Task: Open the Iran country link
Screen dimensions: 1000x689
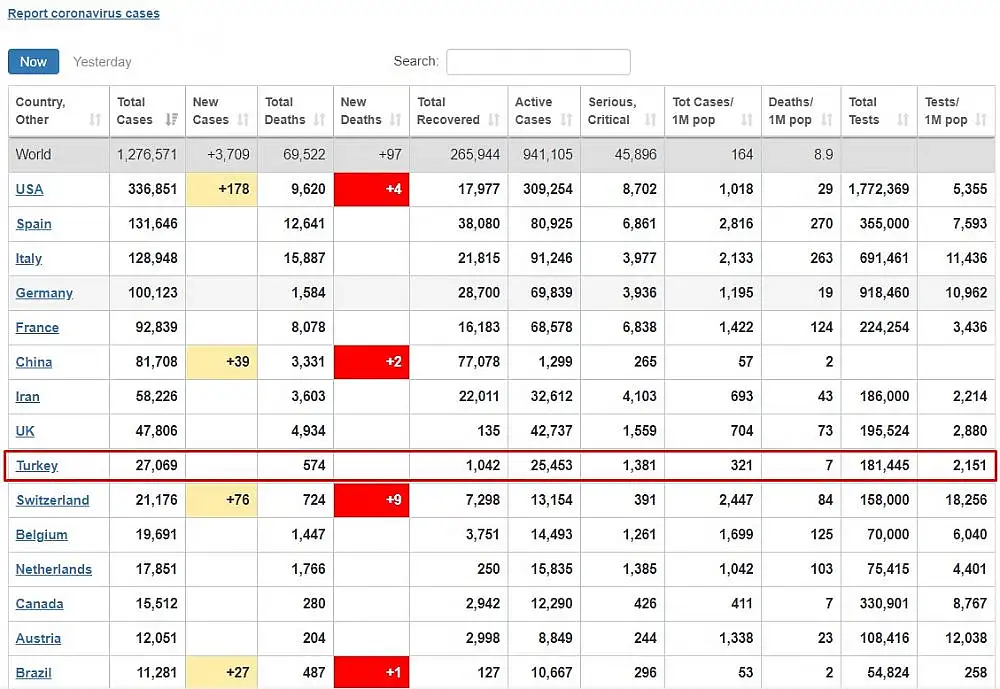Action: coord(27,396)
